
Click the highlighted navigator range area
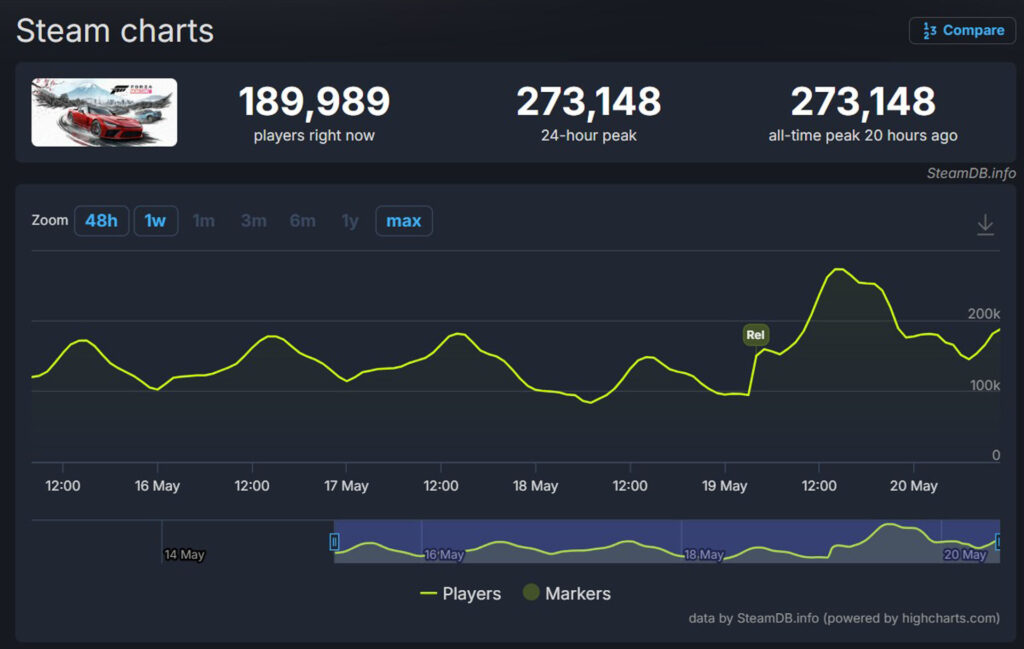pos(666,541)
